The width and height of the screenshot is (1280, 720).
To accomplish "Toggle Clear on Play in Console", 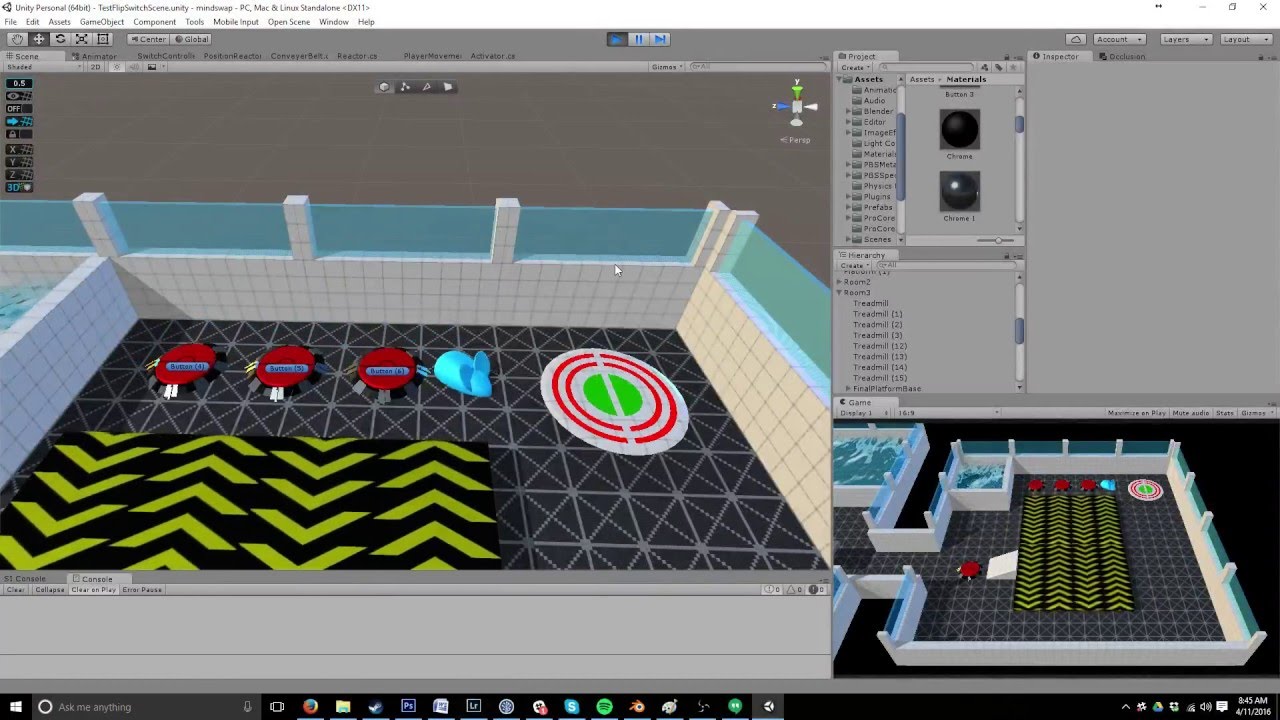I will (x=93, y=590).
